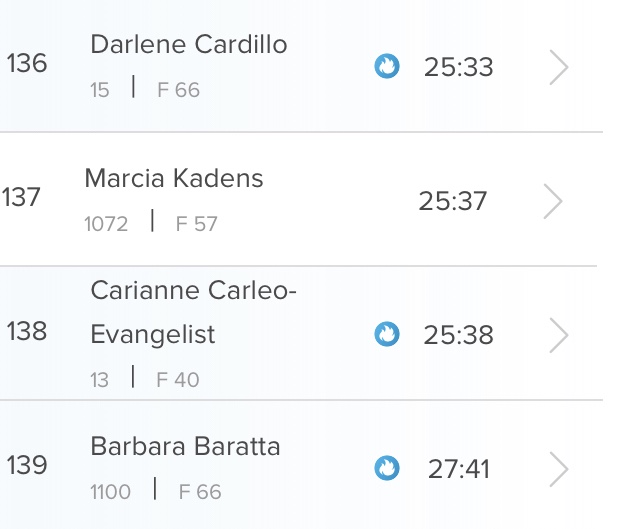This screenshot has height=529, width=623.
Task: Select place number 136
Action: pyautogui.click(x=26, y=64)
